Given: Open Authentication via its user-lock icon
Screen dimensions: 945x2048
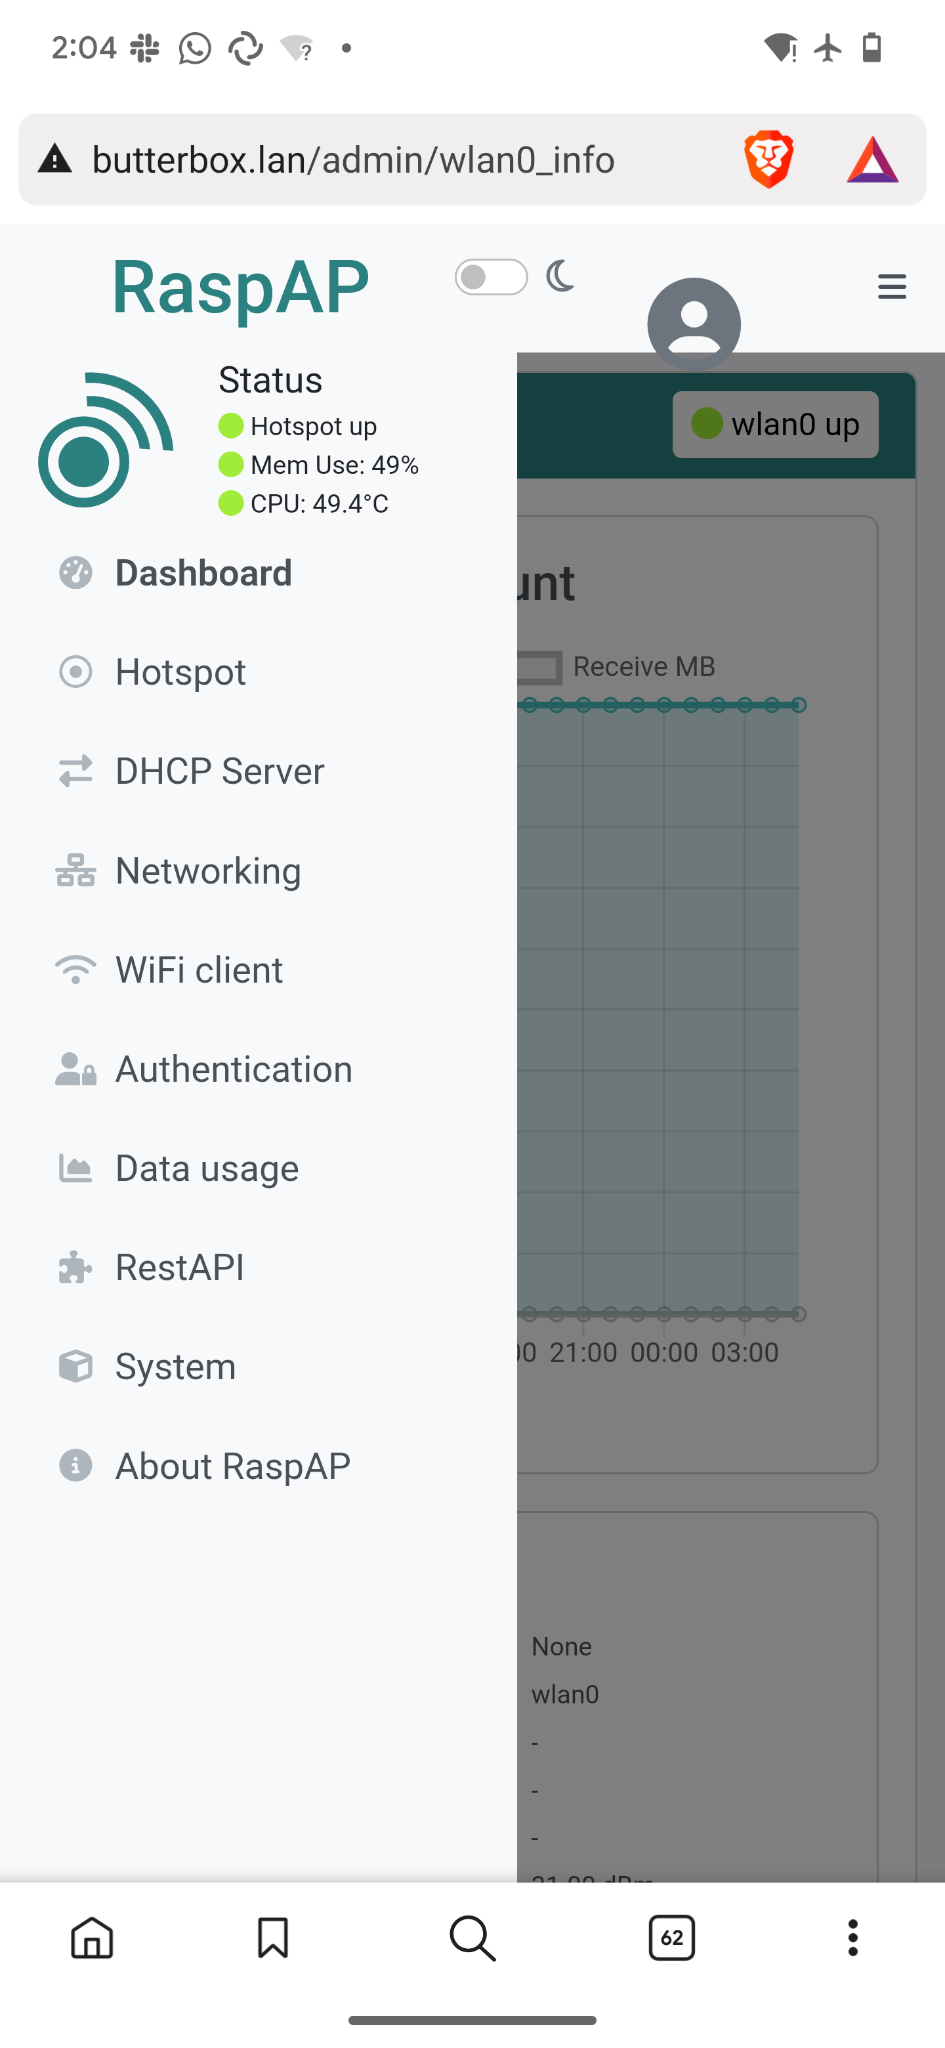Looking at the screenshot, I should [75, 1069].
